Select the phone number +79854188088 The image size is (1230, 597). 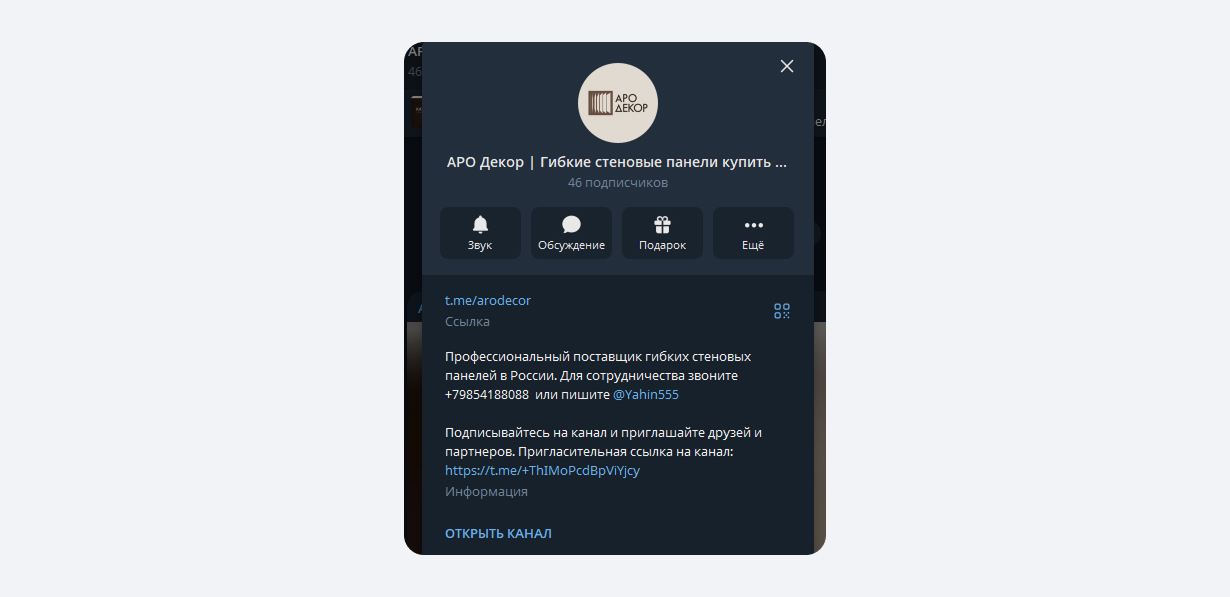point(487,394)
